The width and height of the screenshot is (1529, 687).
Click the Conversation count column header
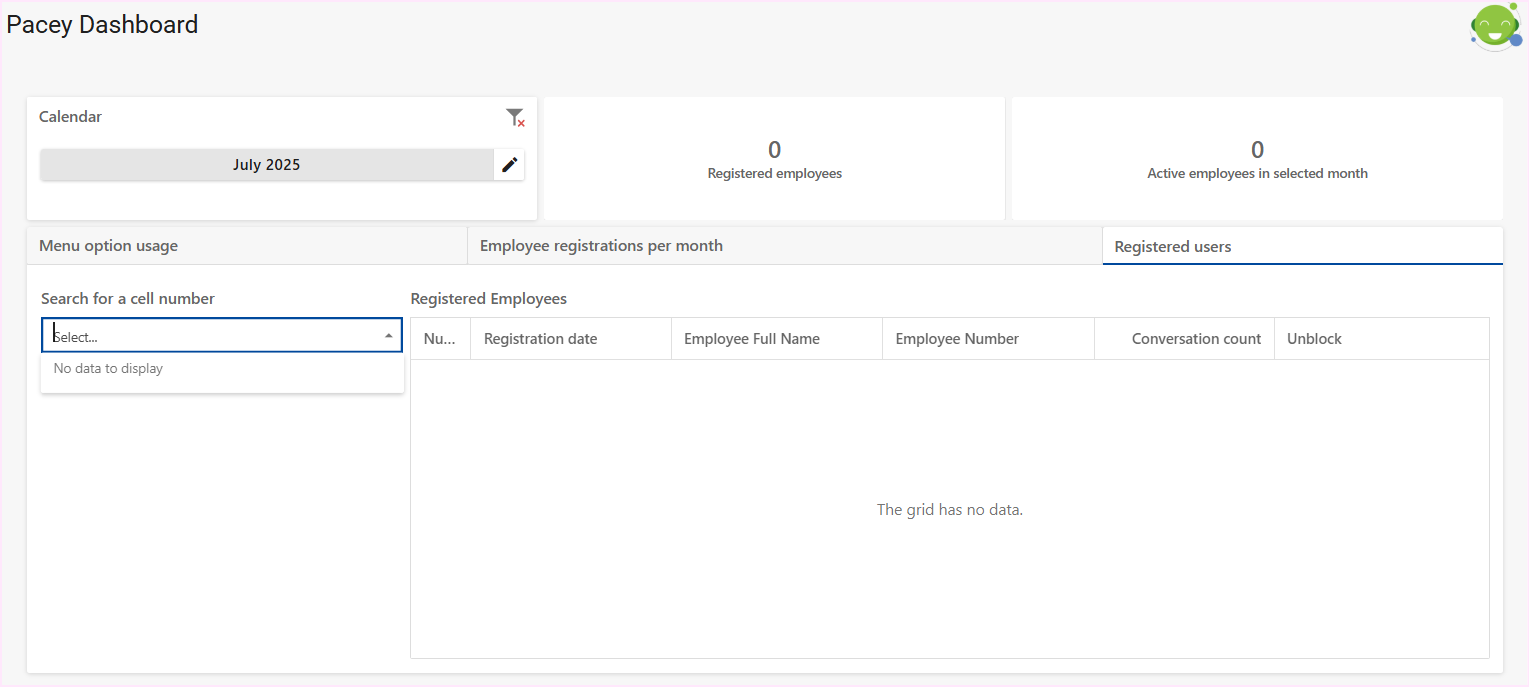click(x=1196, y=339)
